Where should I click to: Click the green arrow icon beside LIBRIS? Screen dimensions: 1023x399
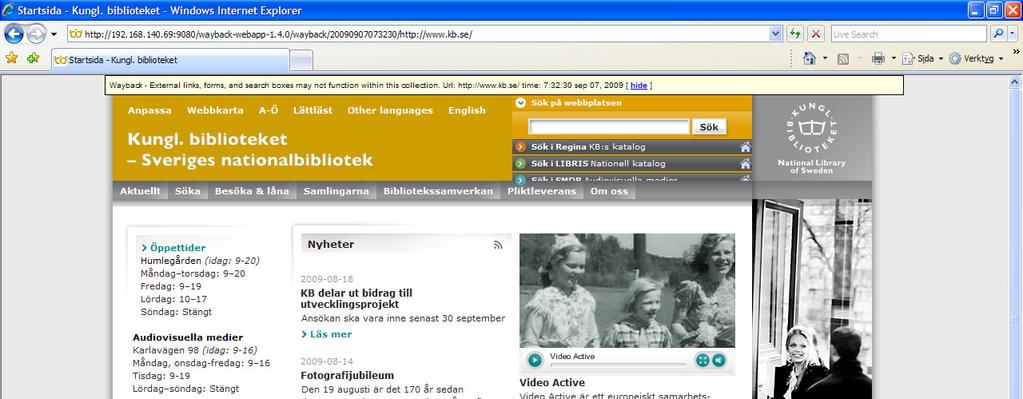click(521, 164)
